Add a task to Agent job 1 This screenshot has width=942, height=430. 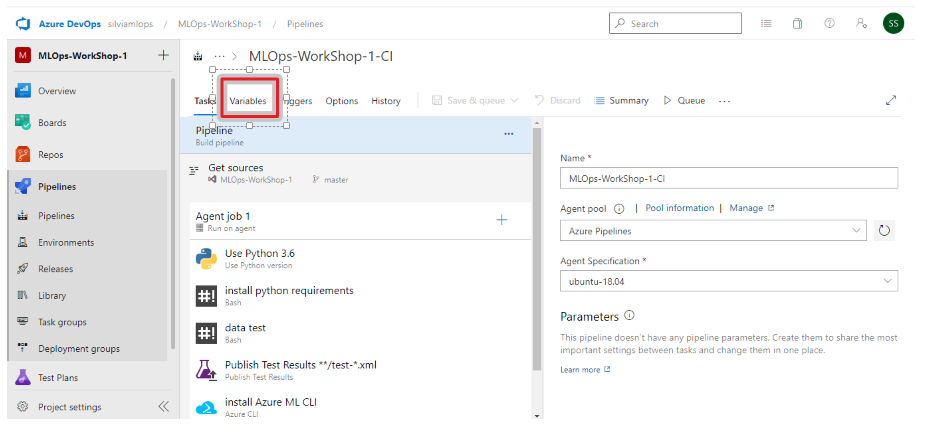pos(502,220)
